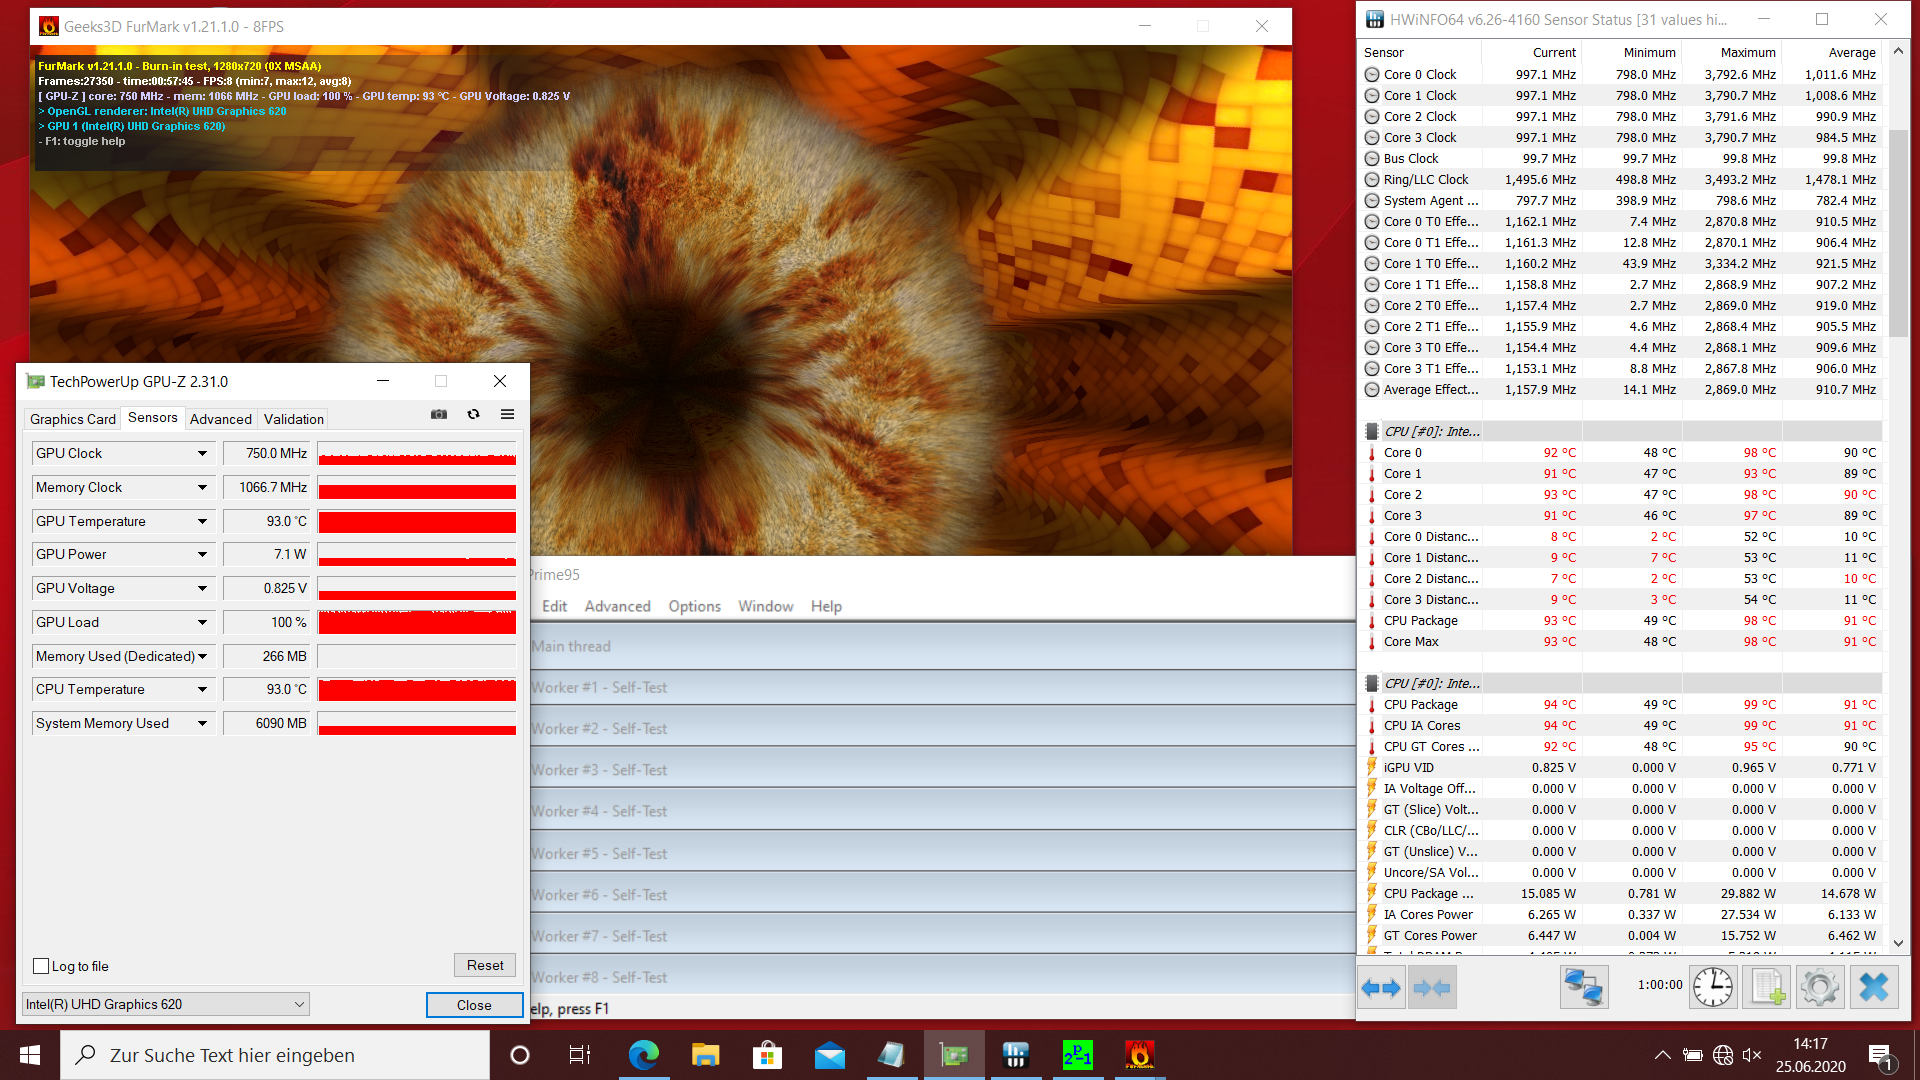Screen dimensions: 1920x1080
Task: Click HWiNFO network computers icon
Action: click(x=1584, y=988)
